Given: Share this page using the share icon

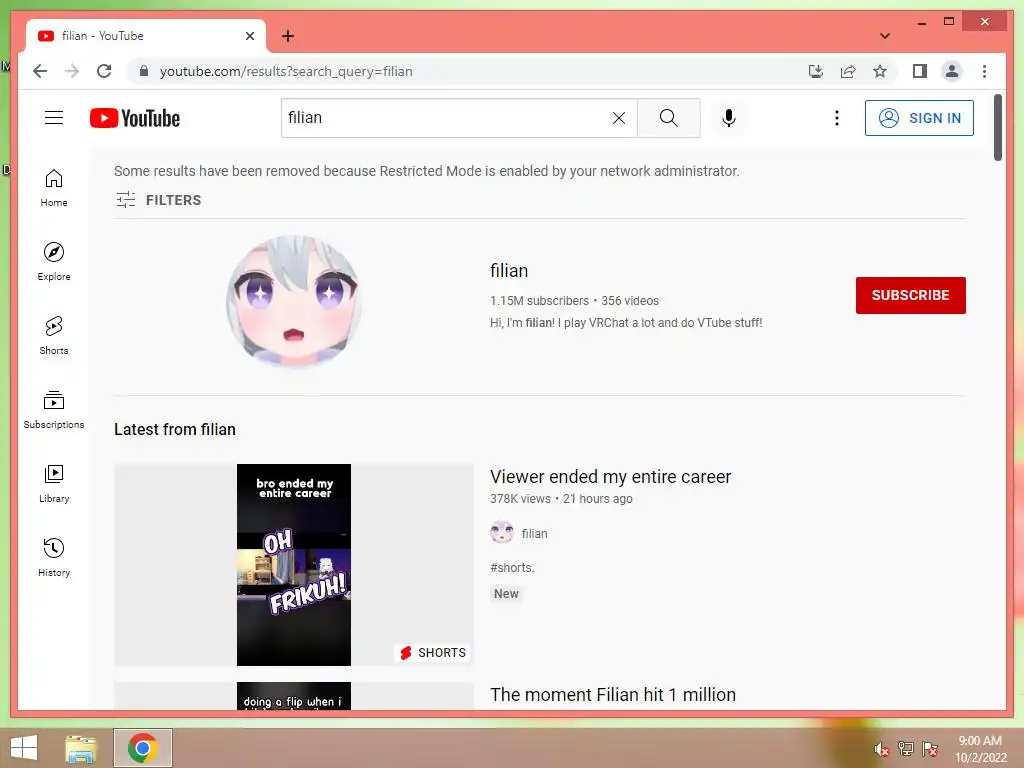Looking at the screenshot, I should click(848, 71).
